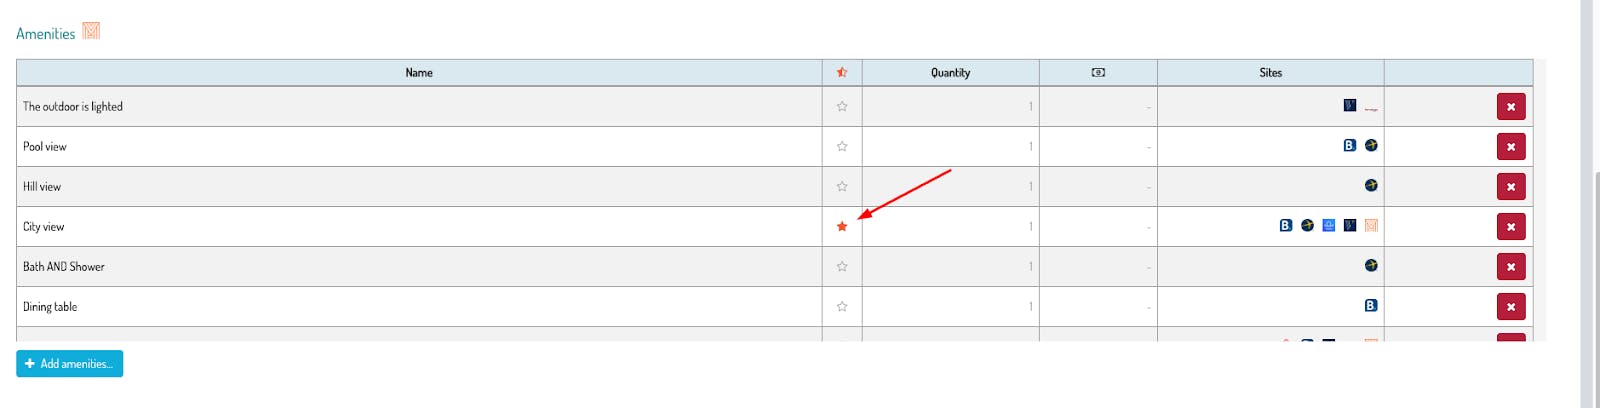Click the icon next to Amenities heading

click(x=91, y=31)
